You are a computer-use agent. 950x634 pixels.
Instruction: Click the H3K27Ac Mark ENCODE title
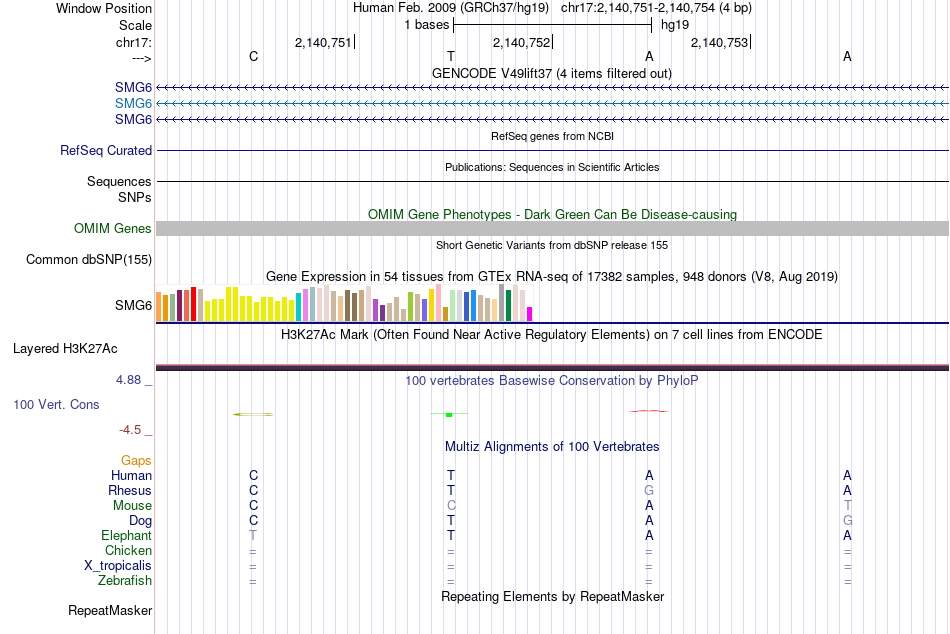click(x=552, y=335)
